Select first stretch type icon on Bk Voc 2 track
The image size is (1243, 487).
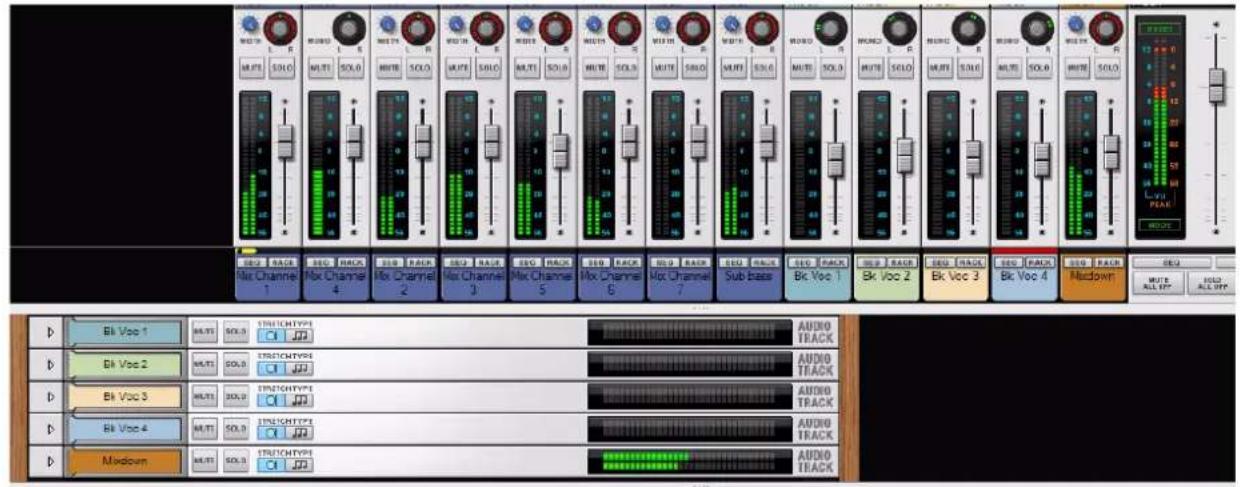coord(271,369)
